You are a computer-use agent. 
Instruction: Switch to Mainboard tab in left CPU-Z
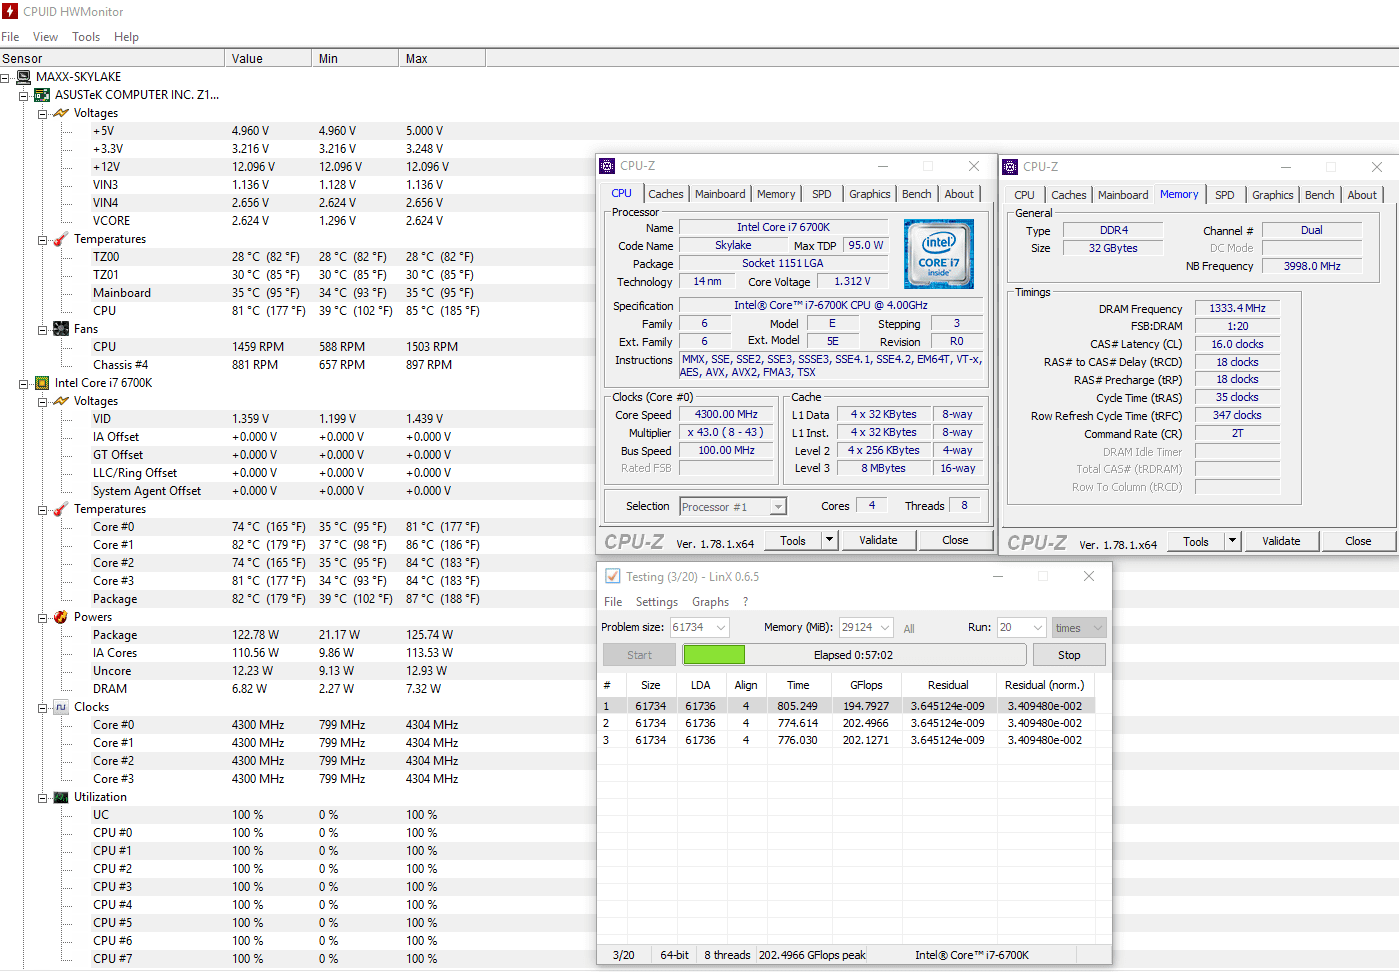pos(720,194)
